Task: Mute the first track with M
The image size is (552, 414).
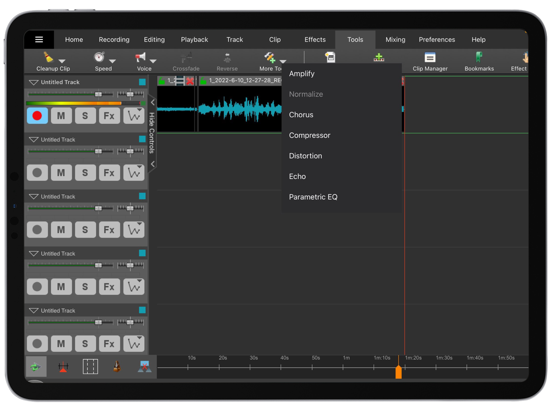Action: click(x=61, y=116)
